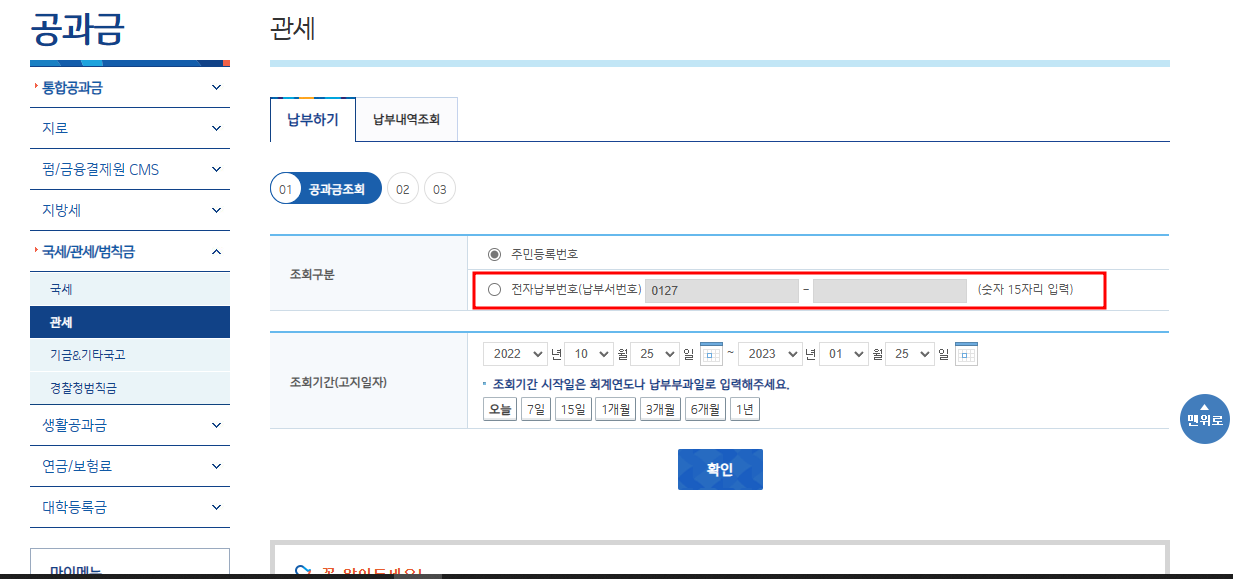Image resolution: width=1233 pixels, height=579 pixels.
Task: Set period with the 1개월 button
Action: point(615,409)
